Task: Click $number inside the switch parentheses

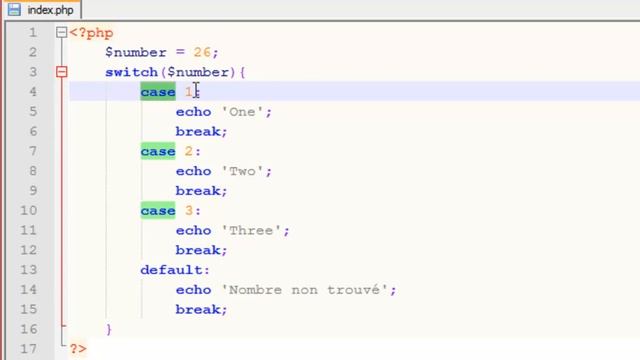Action: 198,72
